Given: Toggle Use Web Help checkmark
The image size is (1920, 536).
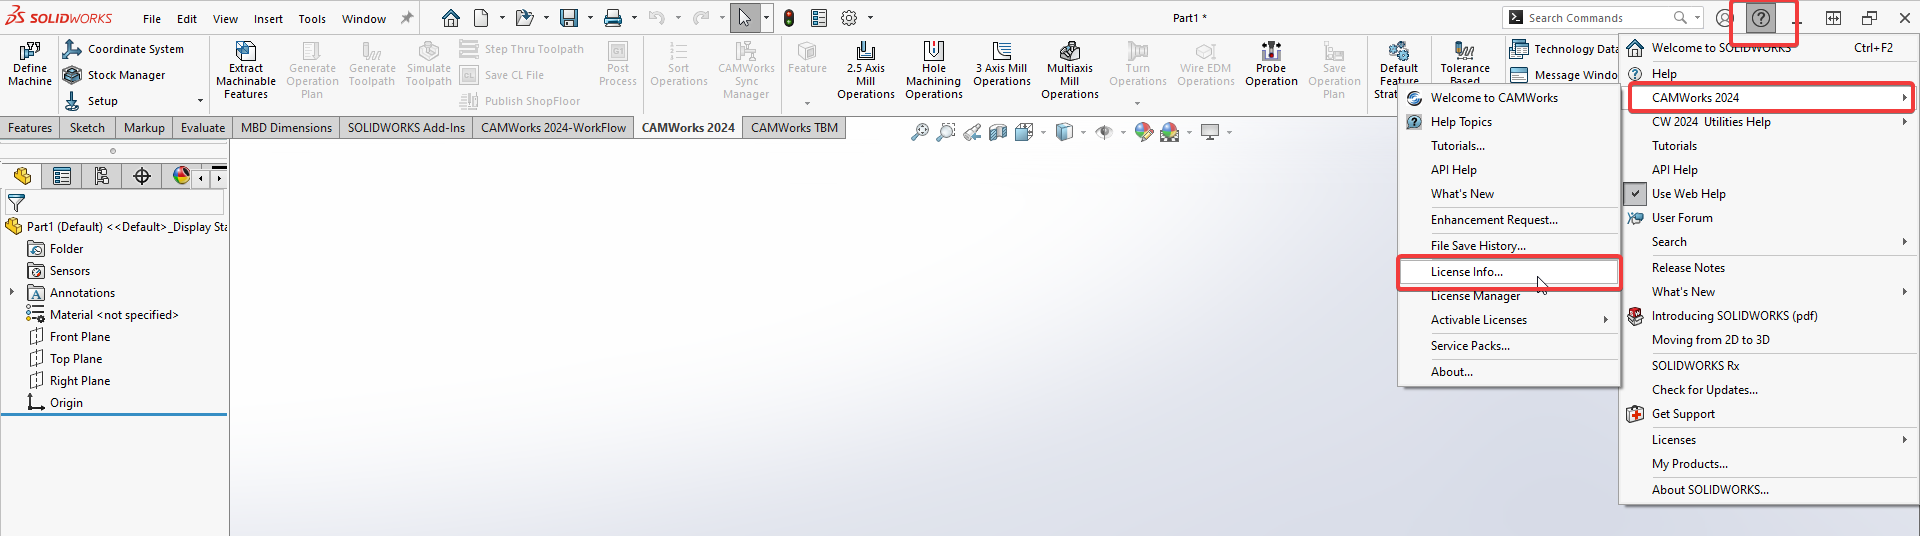Looking at the screenshot, I should 1635,194.
